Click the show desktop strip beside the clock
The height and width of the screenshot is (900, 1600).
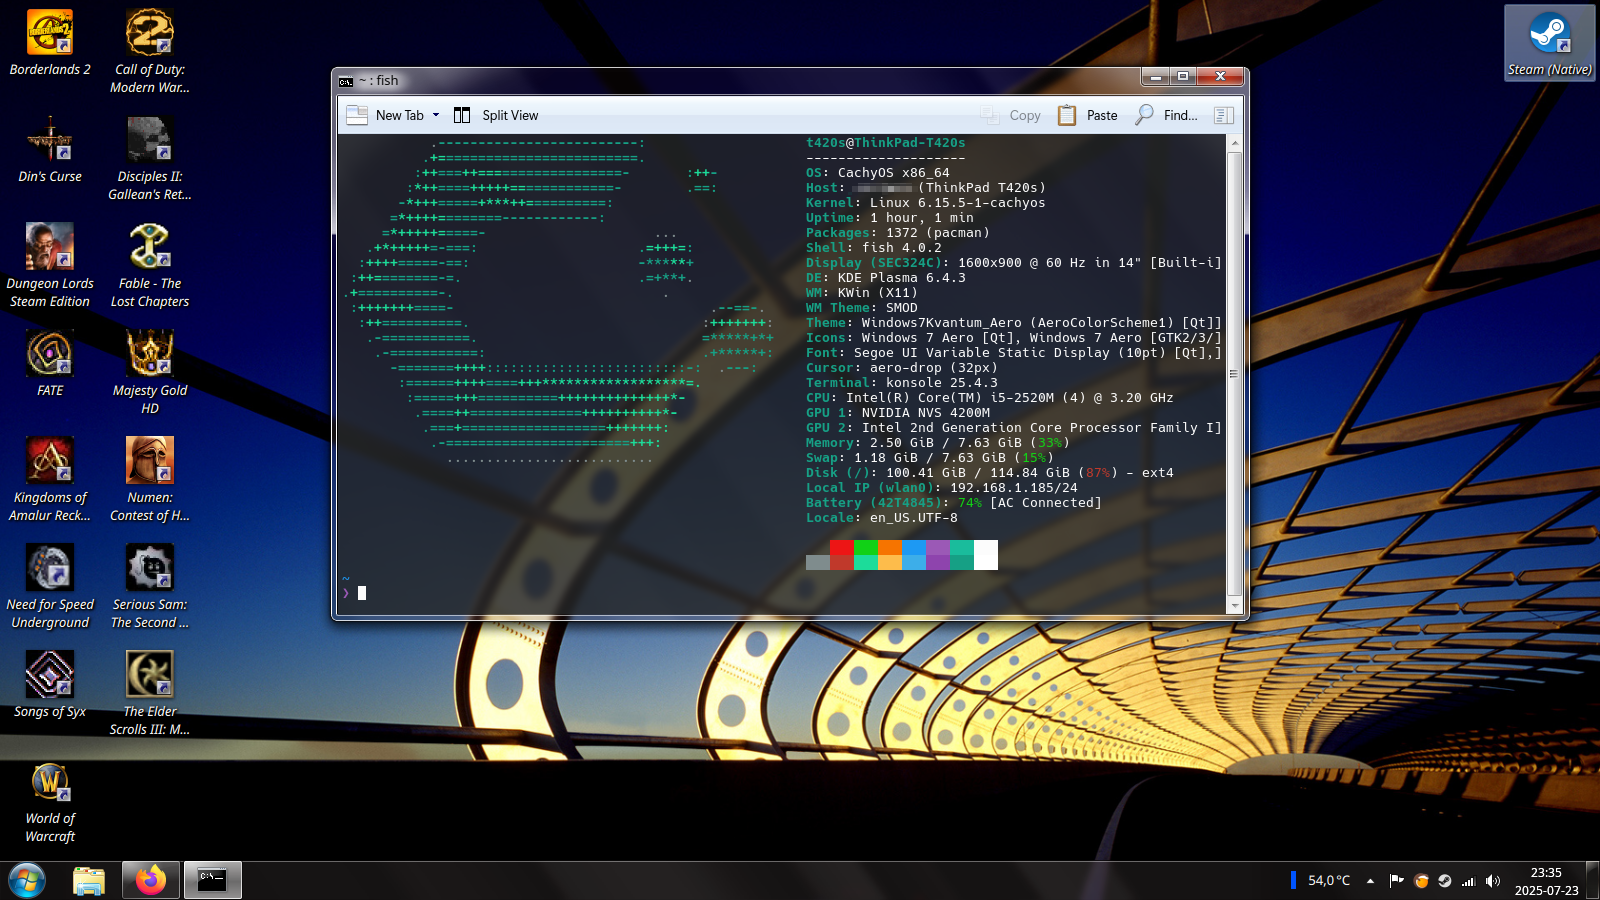[1593, 881]
